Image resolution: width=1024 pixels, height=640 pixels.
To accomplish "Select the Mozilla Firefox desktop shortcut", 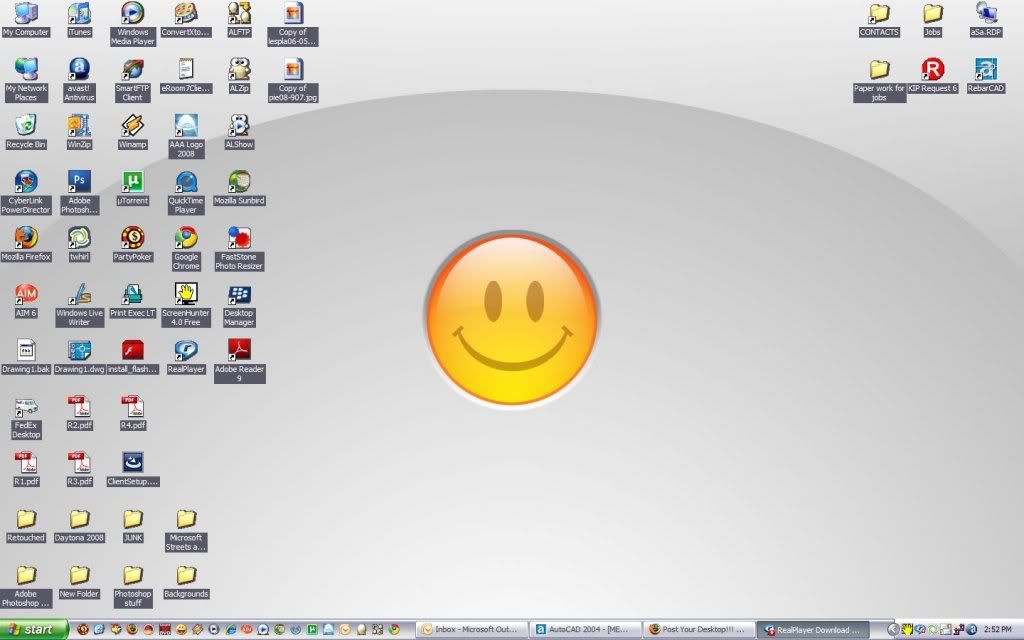I will [25, 244].
